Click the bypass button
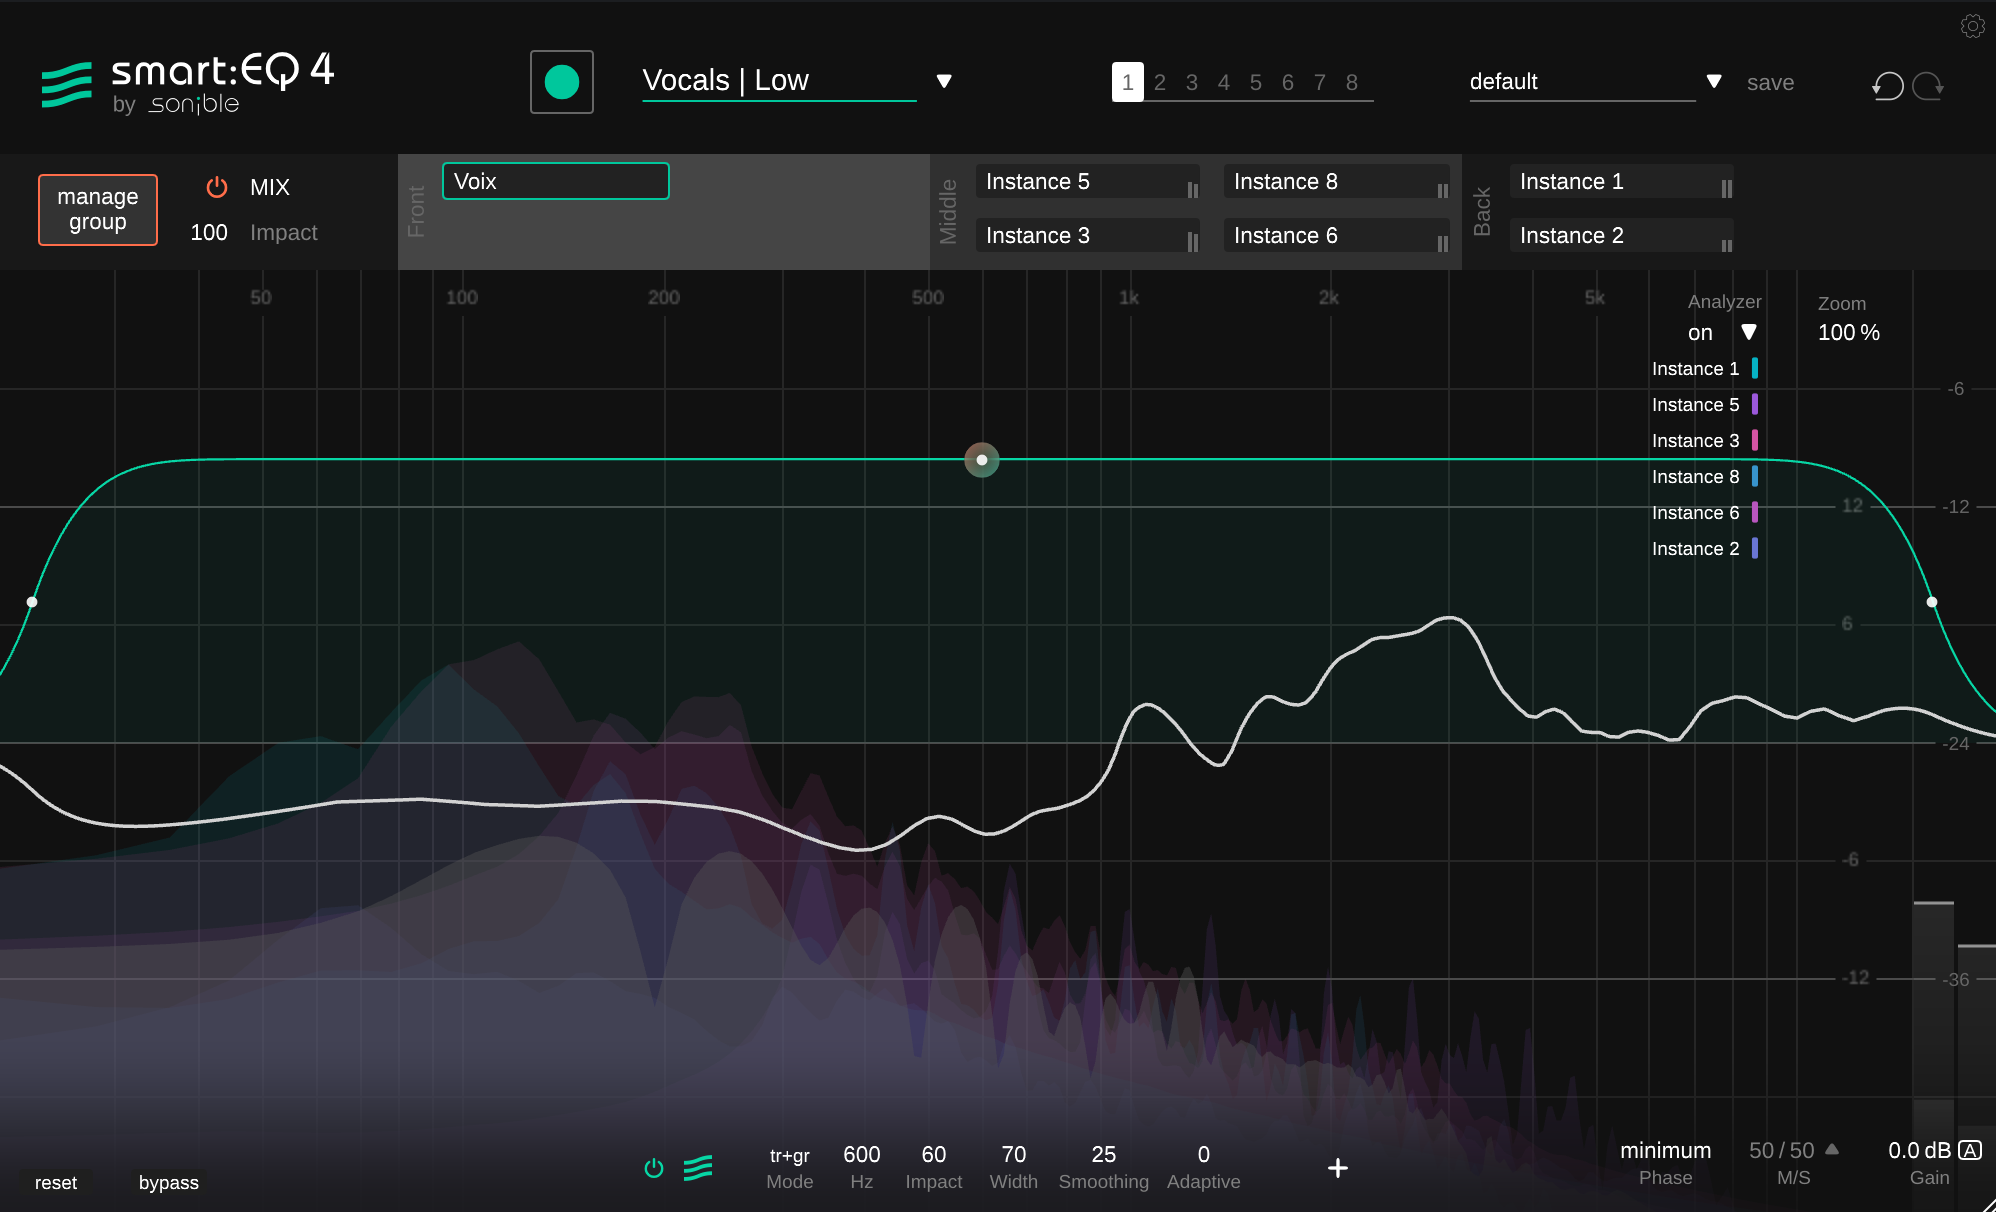This screenshot has width=1996, height=1212. coord(168,1183)
